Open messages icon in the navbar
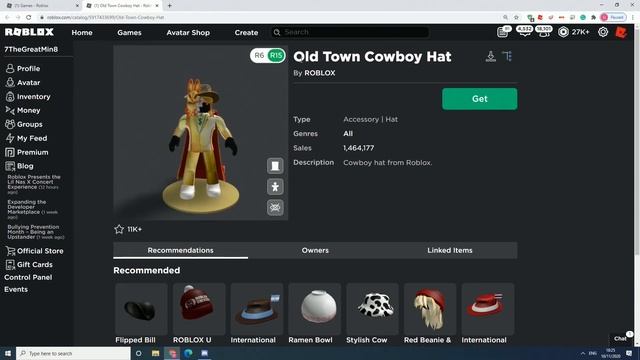The image size is (640, 360). pos(524,31)
